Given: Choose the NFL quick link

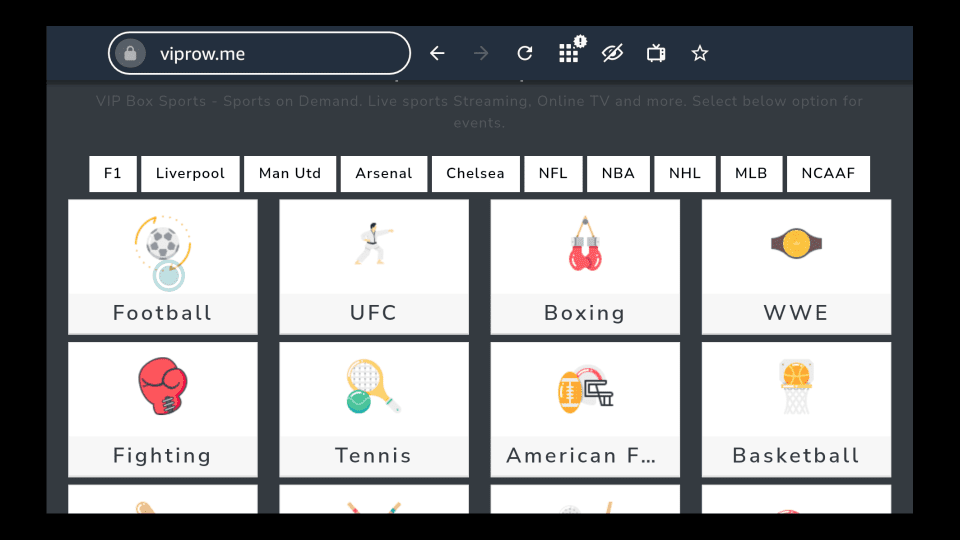Looking at the screenshot, I should point(553,174).
